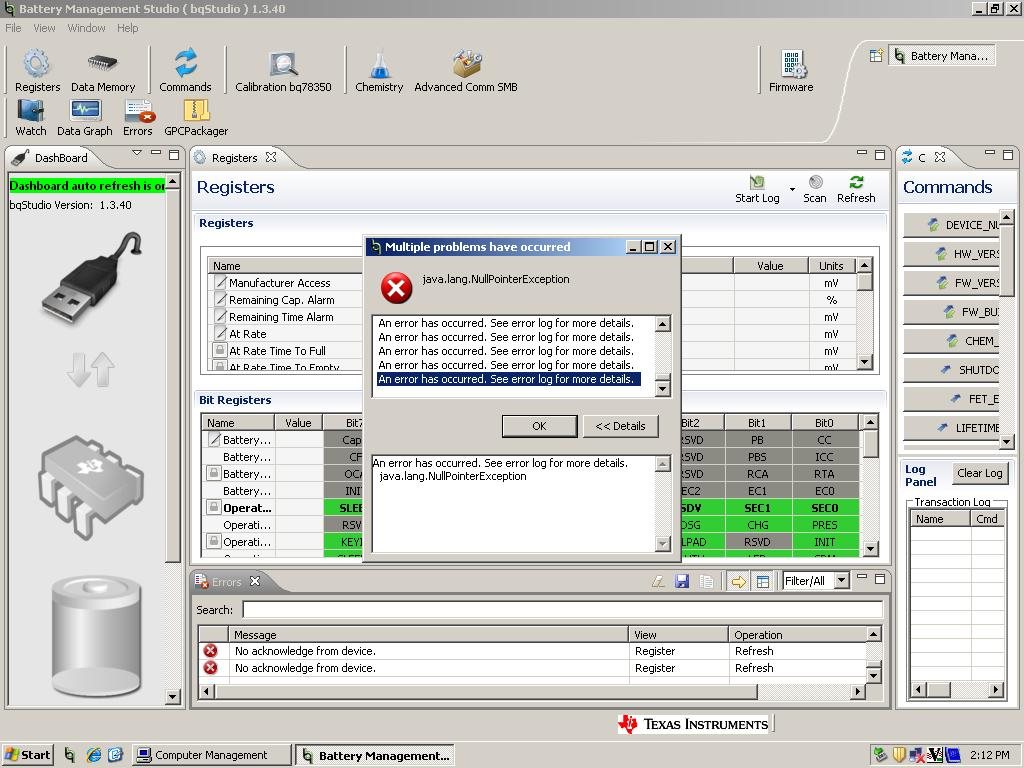Click the Scan radar icon
The image size is (1024, 768).
[815, 189]
